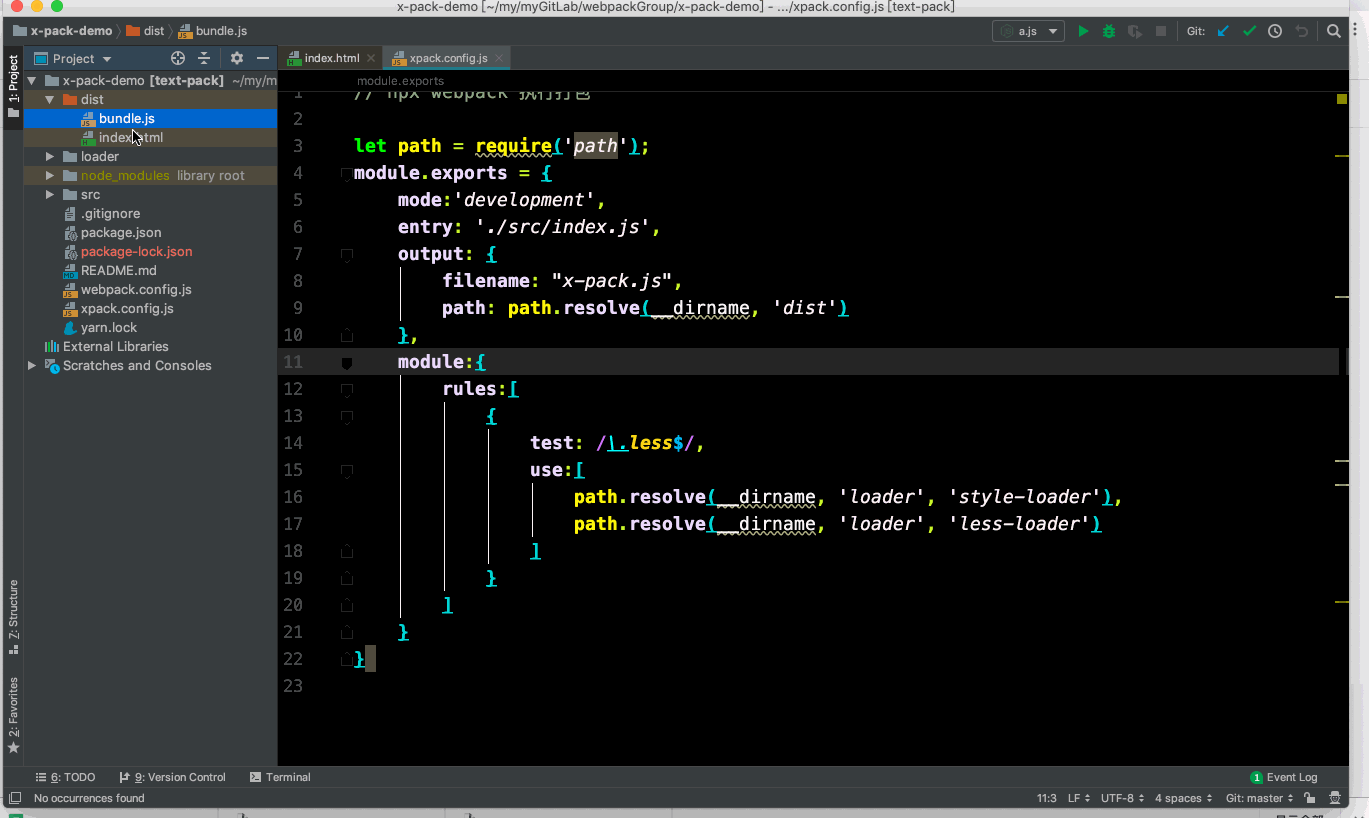Click the green inspection status square atop the editor scrollbar
Image resolution: width=1369 pixels, height=818 pixels.
pos(1342,98)
